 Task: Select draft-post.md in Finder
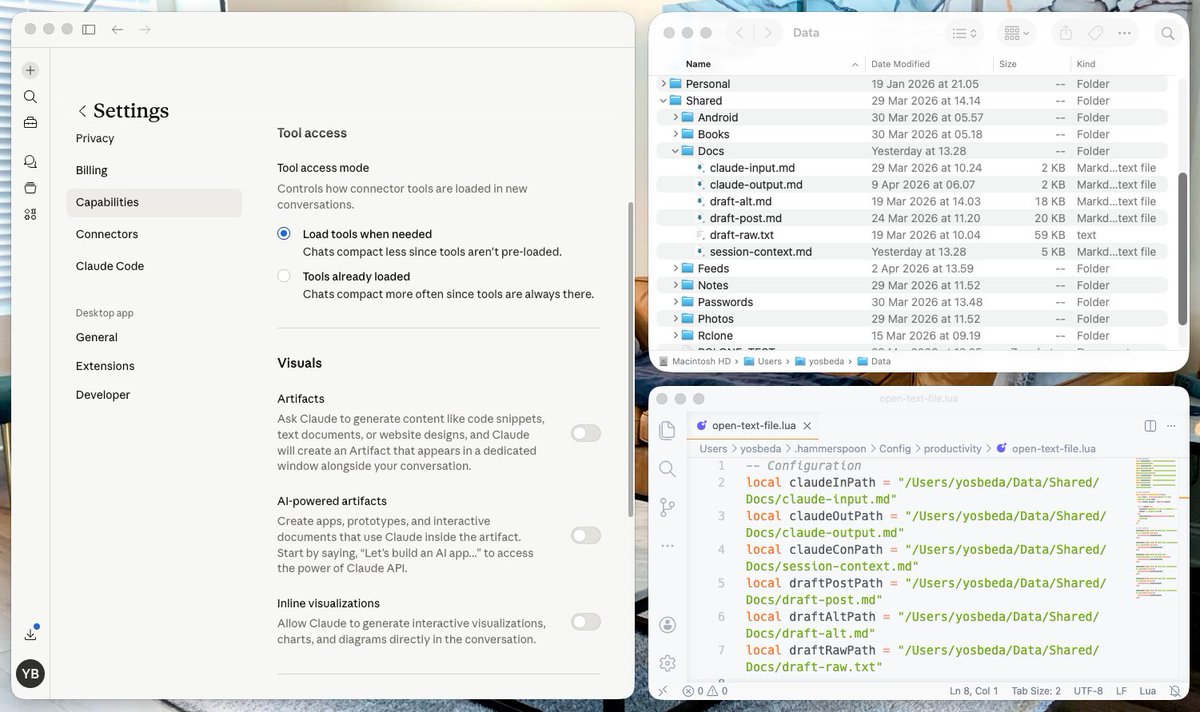745,218
